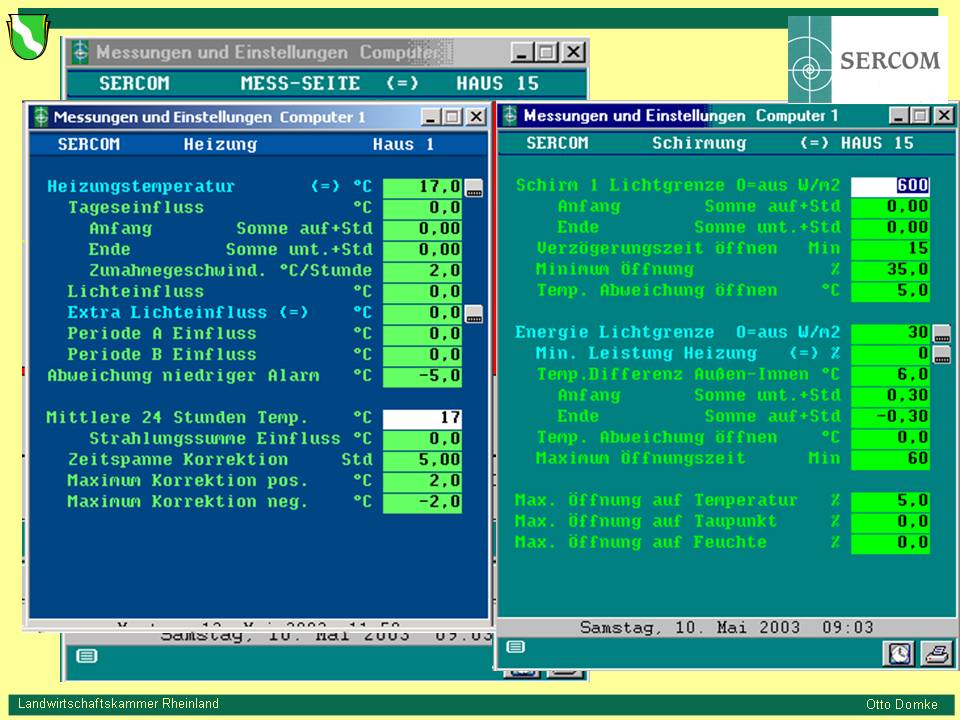Viewport: 960px width, 720px height.
Task: Open the list icon in MESS-SEITE window footer
Action: pyautogui.click(x=87, y=656)
